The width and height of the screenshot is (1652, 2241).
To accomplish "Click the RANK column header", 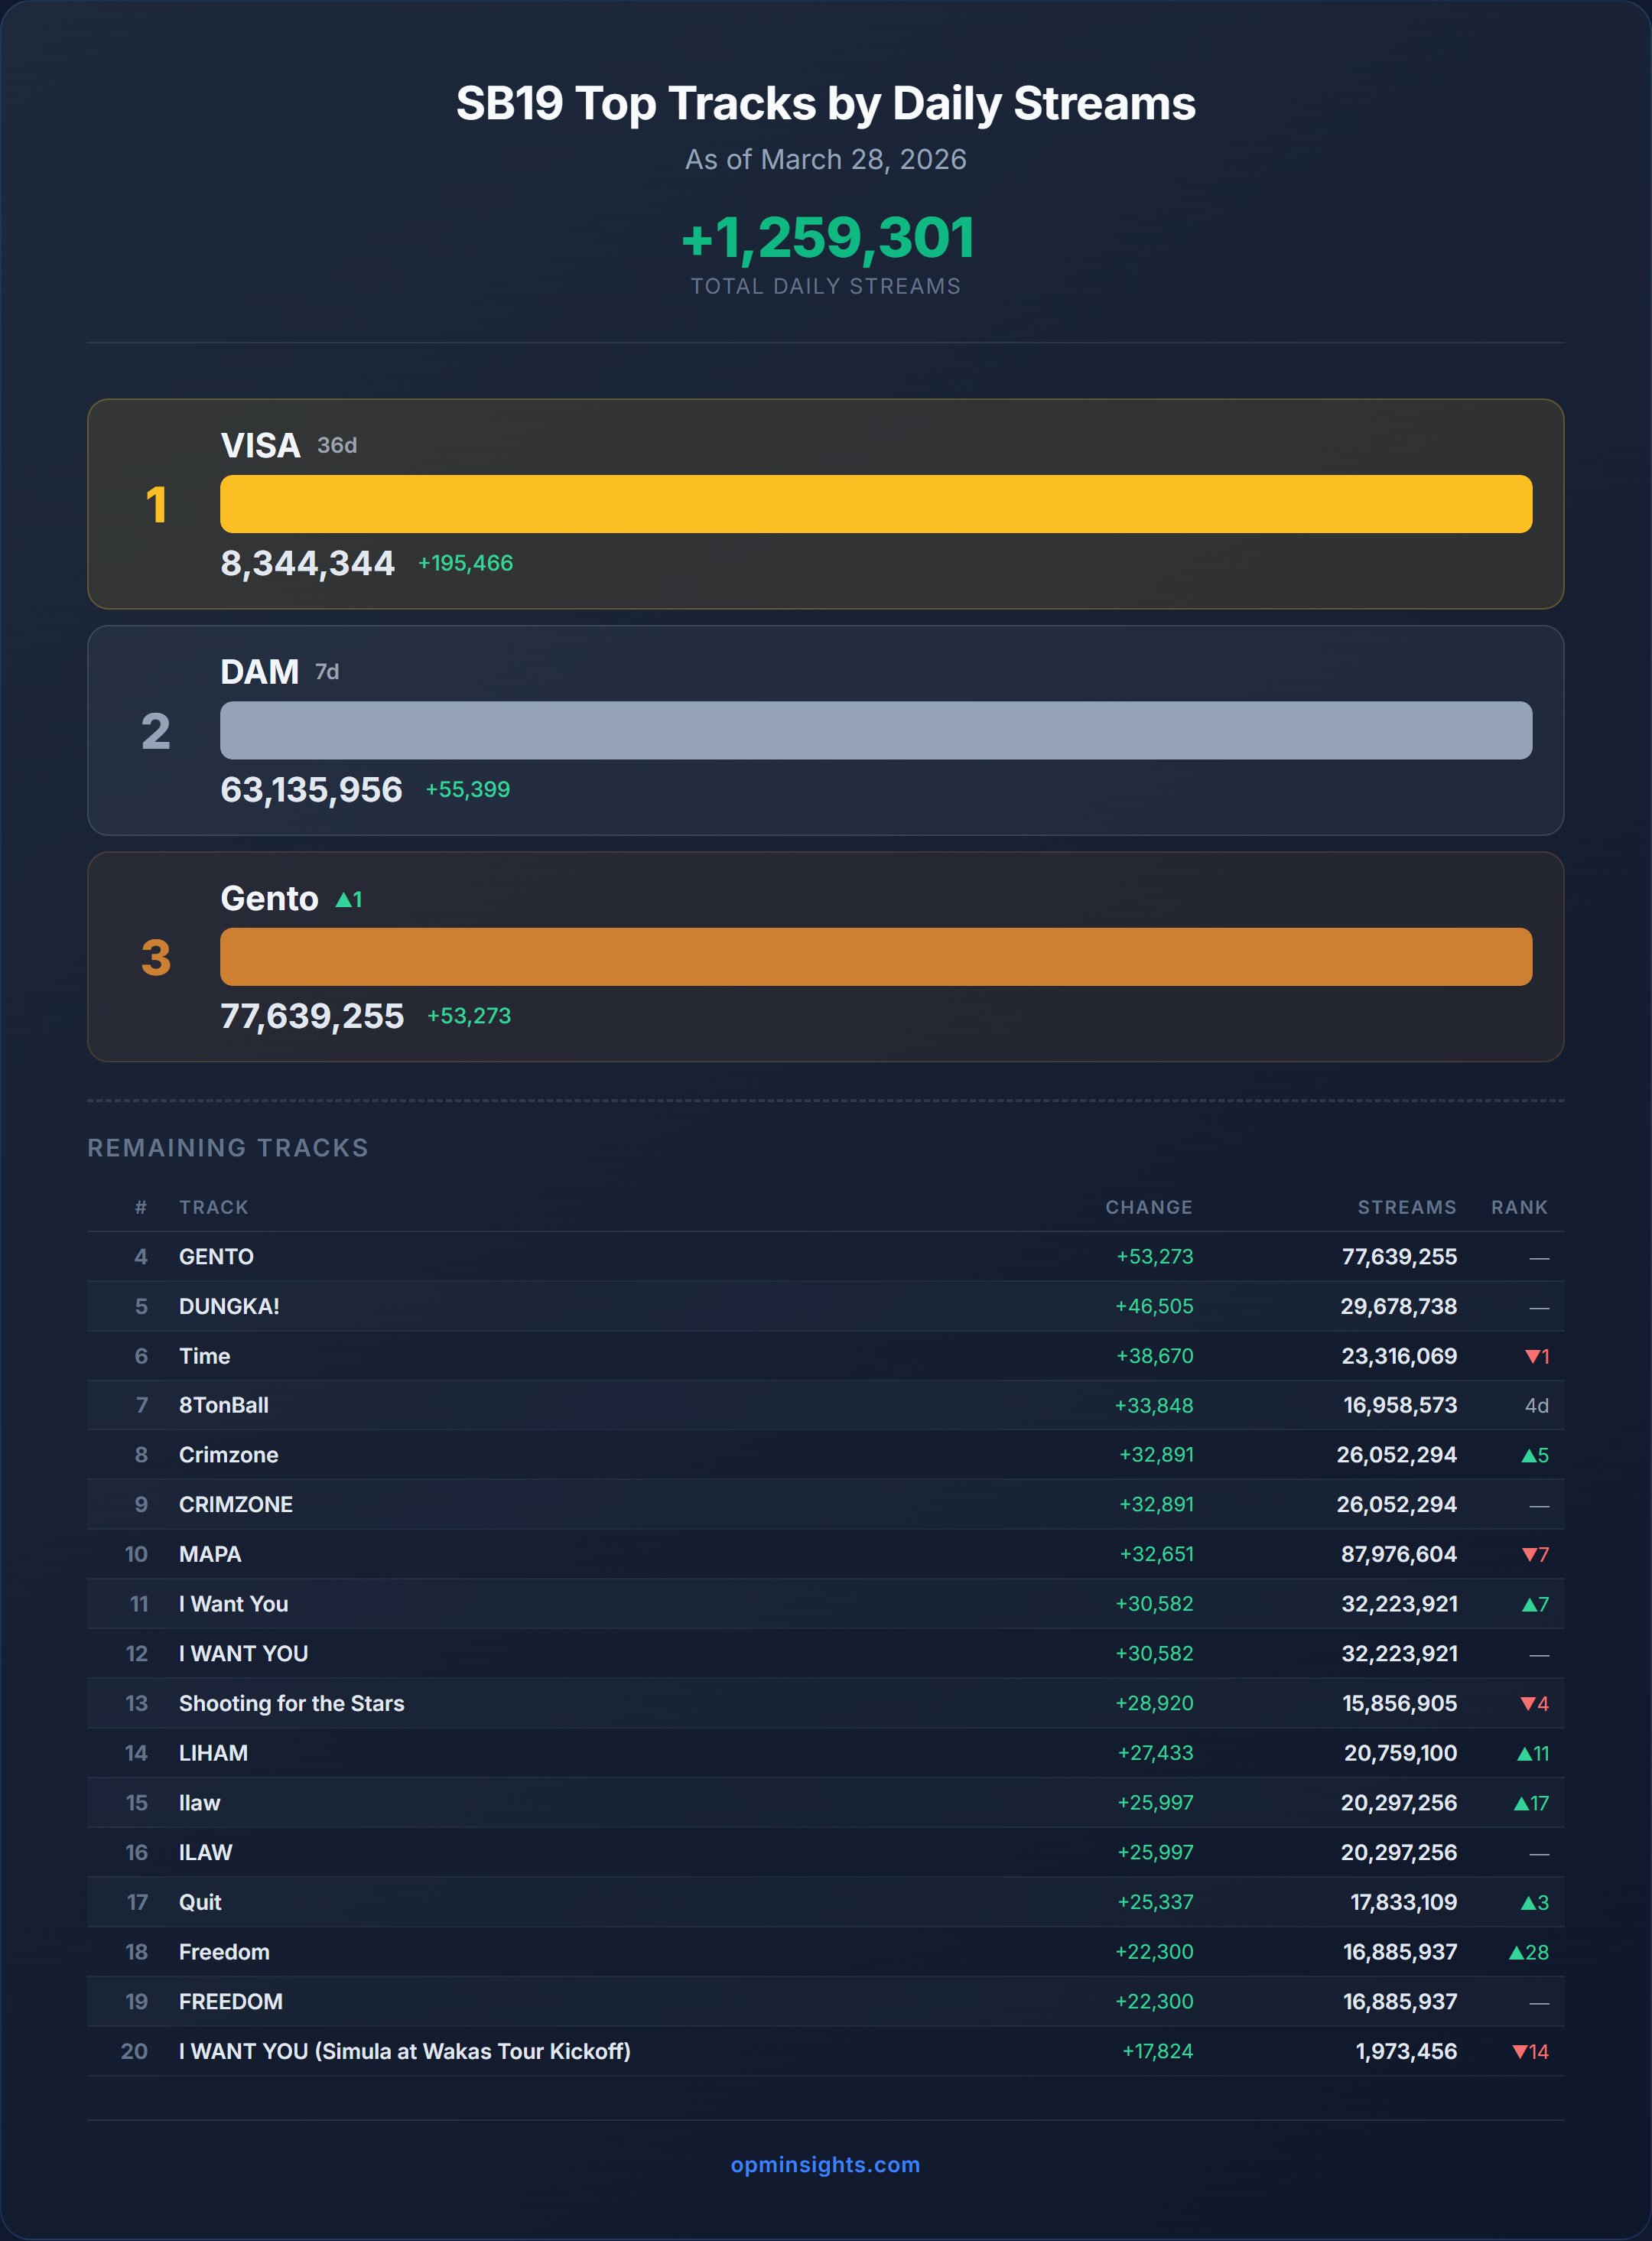I will (x=1518, y=1207).
